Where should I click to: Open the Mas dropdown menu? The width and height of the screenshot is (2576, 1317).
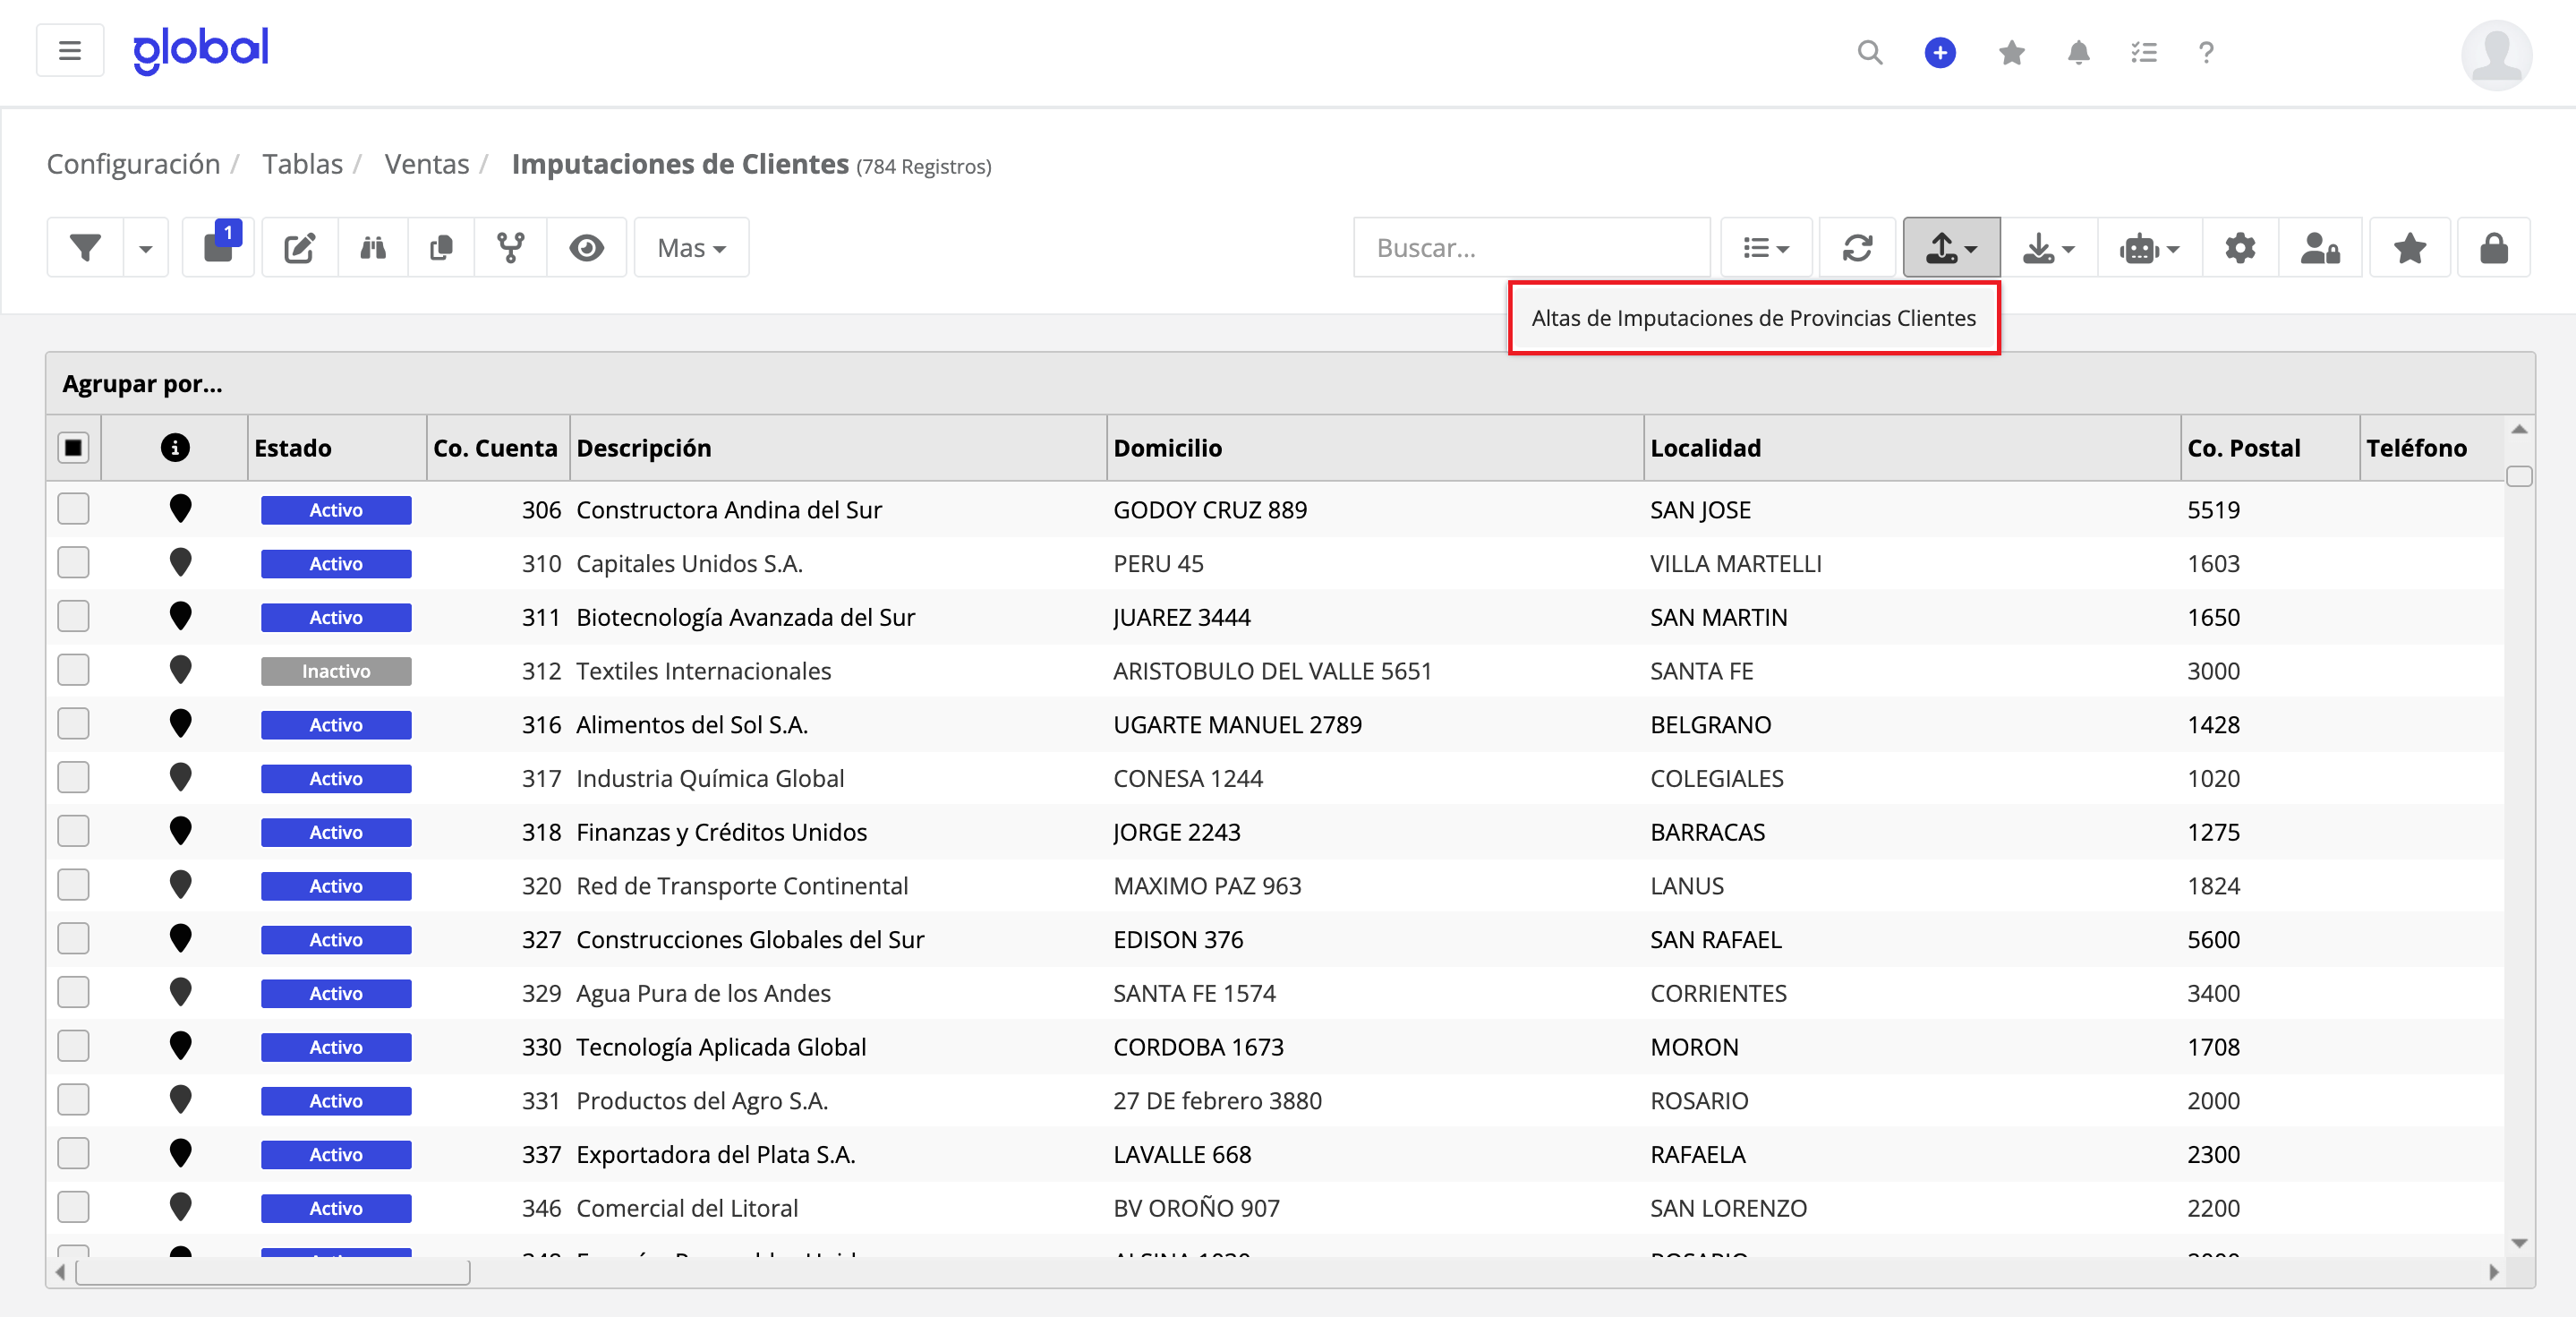coord(691,247)
